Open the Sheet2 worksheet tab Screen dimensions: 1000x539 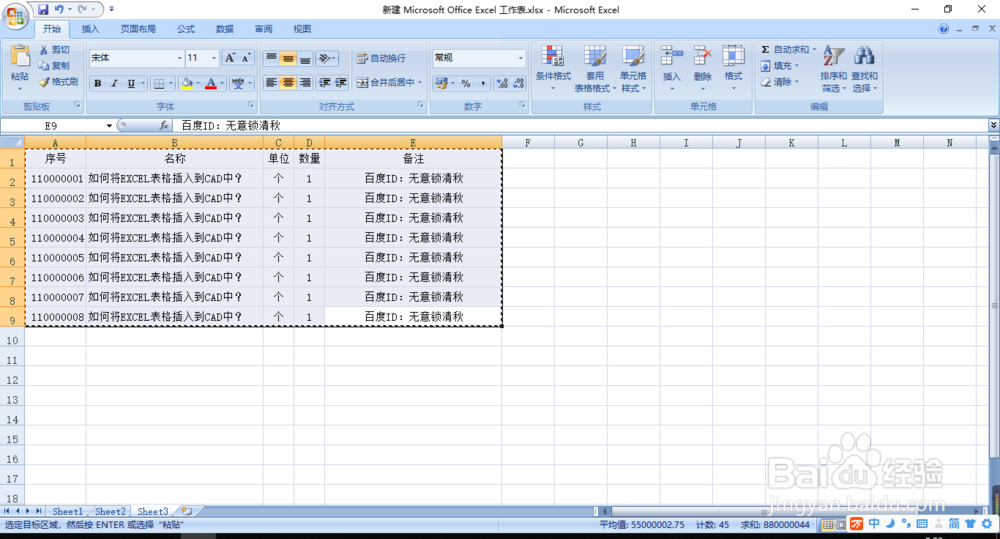(x=110, y=512)
